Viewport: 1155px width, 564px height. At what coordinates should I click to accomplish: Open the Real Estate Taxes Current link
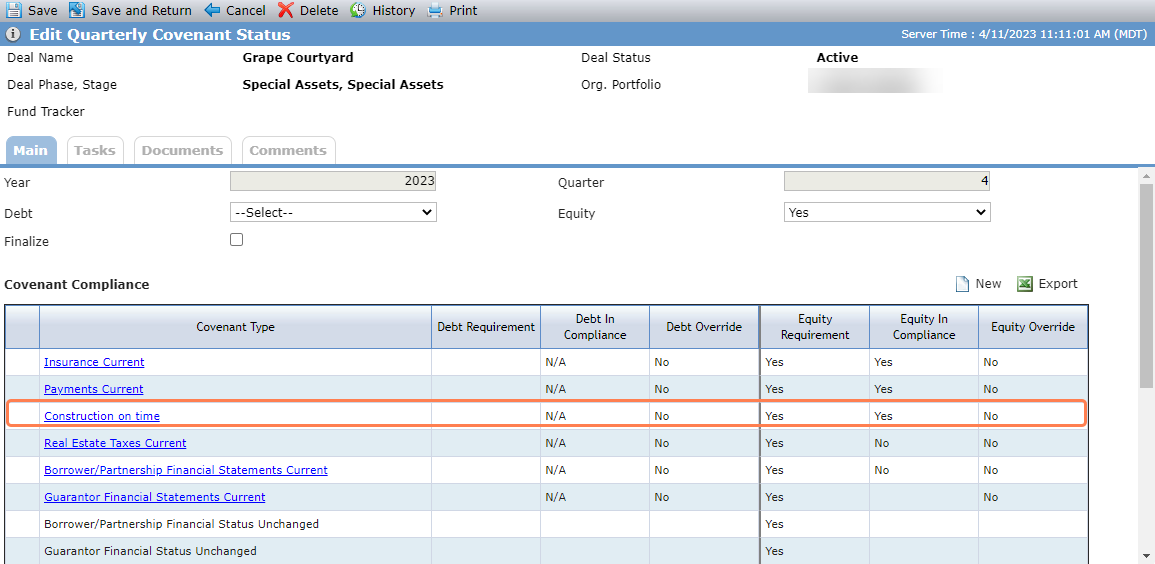[115, 443]
